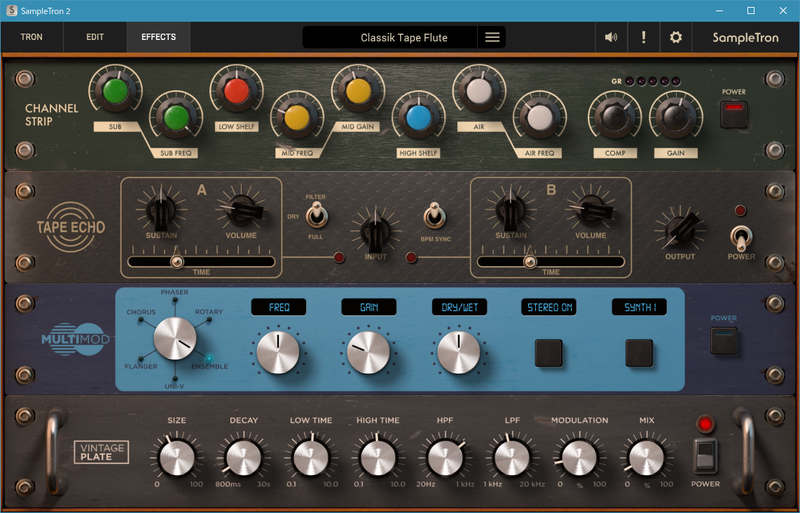The height and width of the screenshot is (513, 800).
Task: Click the Tape Echo A TIME slider handle
Action: [x=177, y=261]
